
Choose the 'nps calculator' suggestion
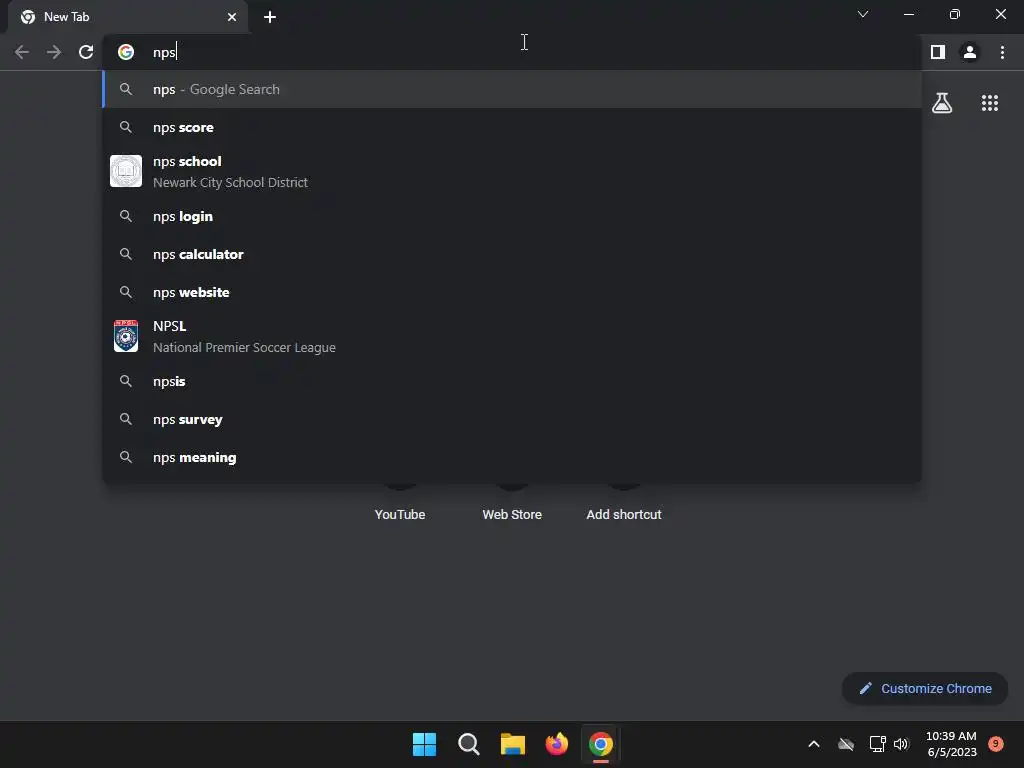click(512, 254)
